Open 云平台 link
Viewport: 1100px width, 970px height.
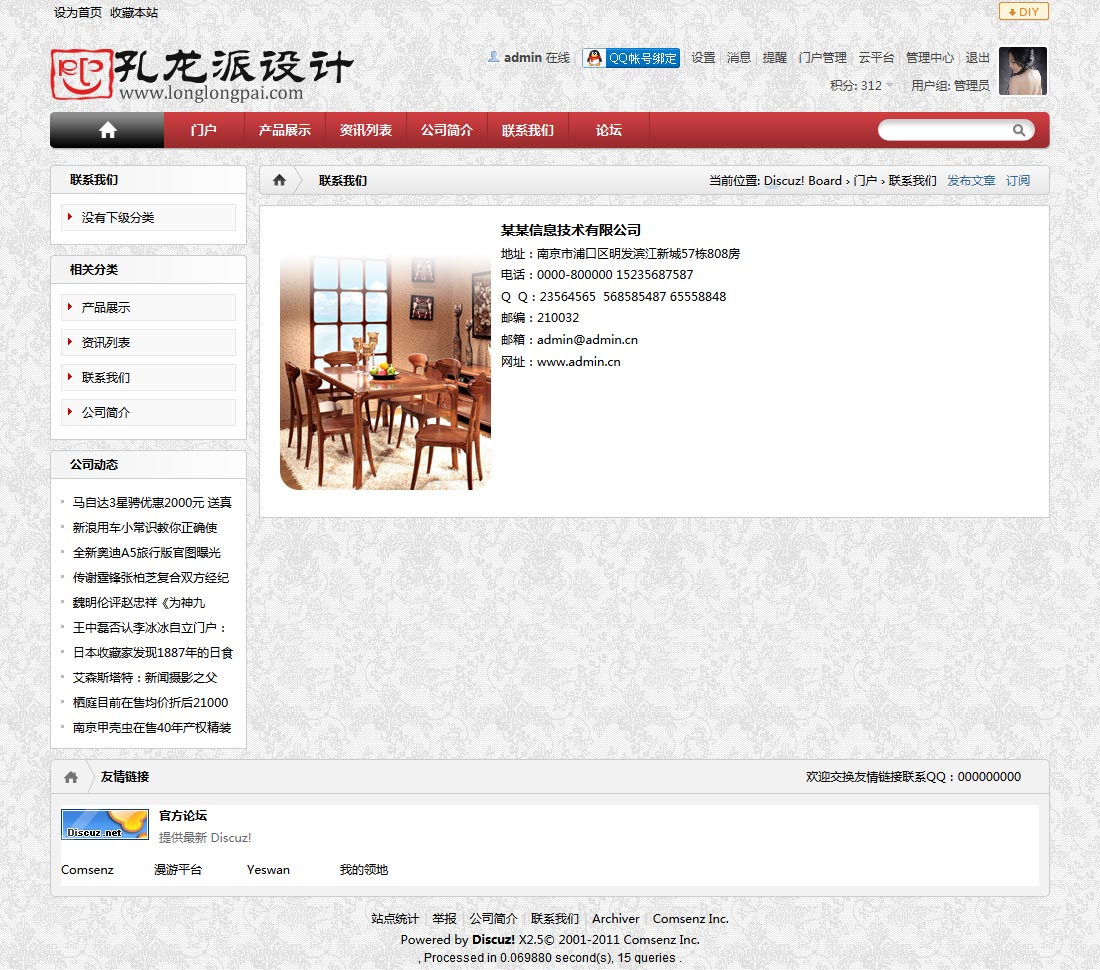876,58
